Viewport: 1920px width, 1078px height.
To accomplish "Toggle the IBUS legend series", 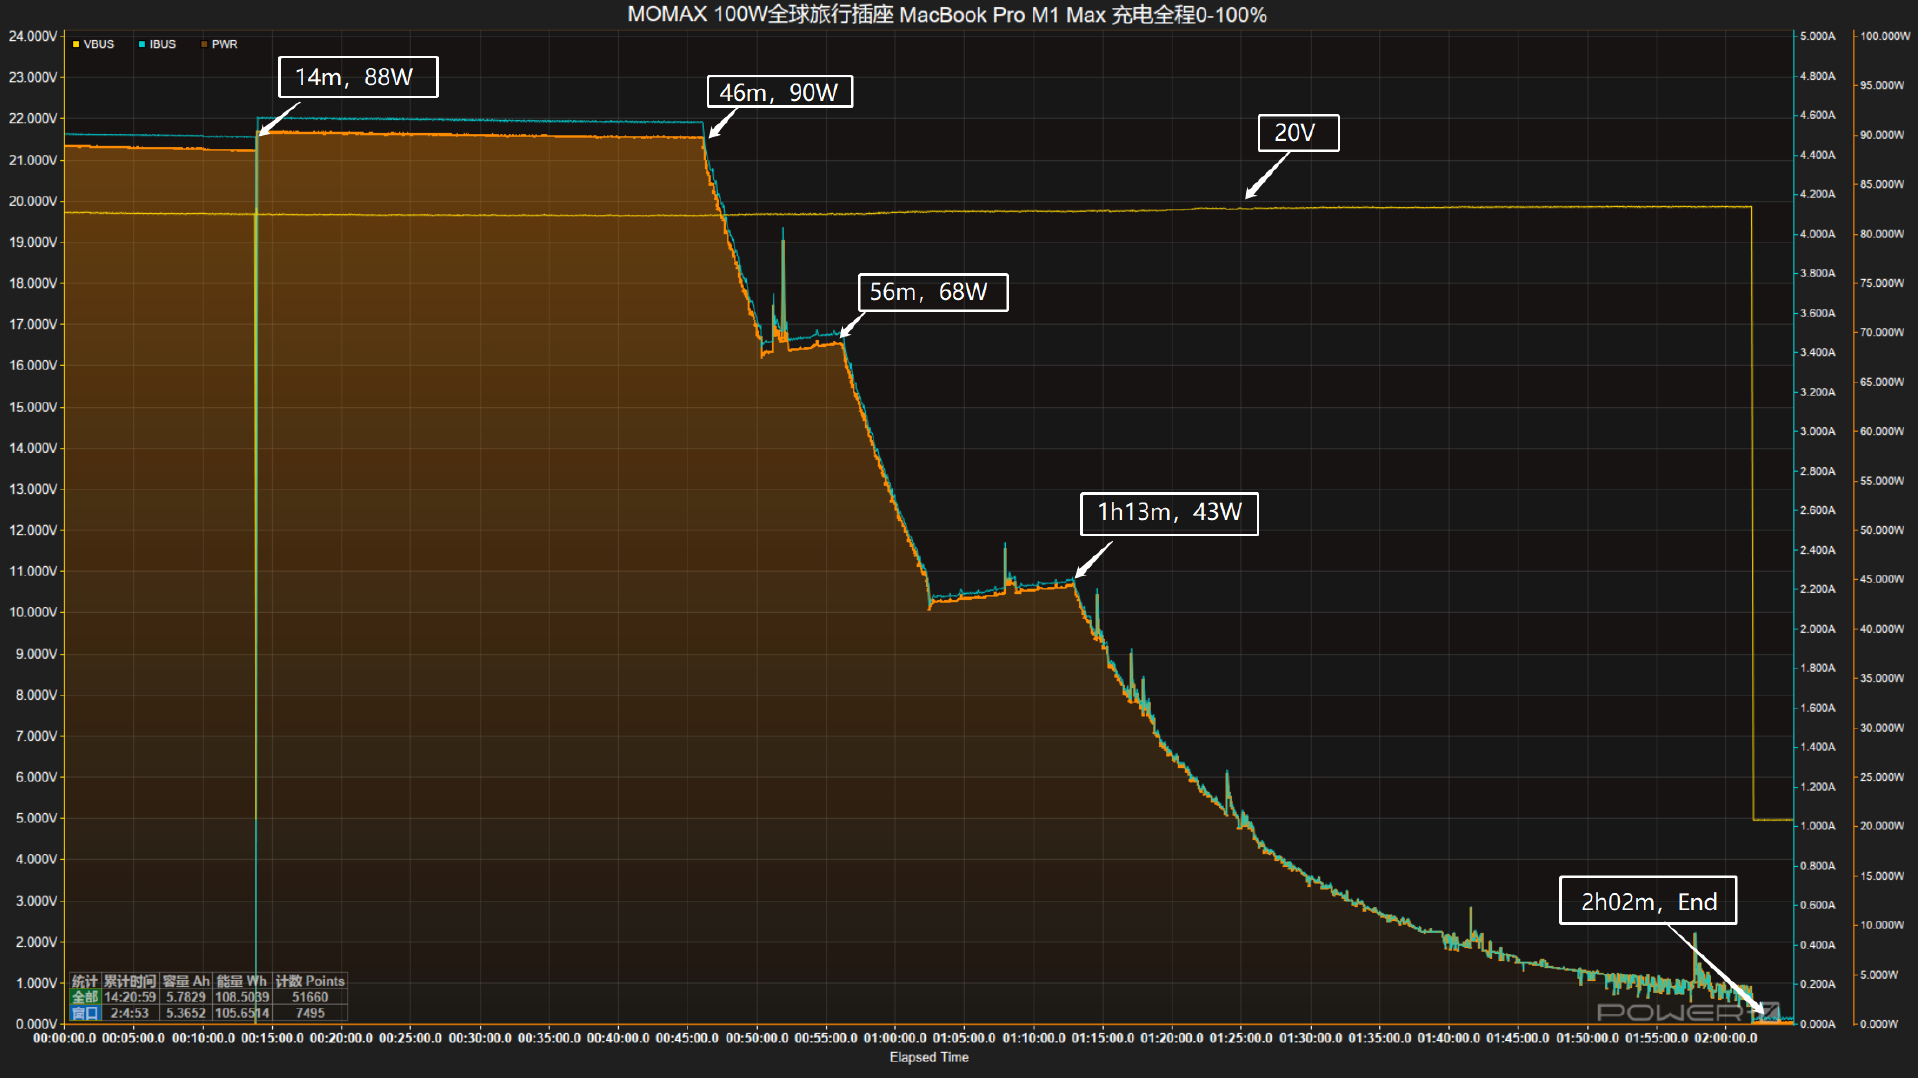I will tap(157, 44).
